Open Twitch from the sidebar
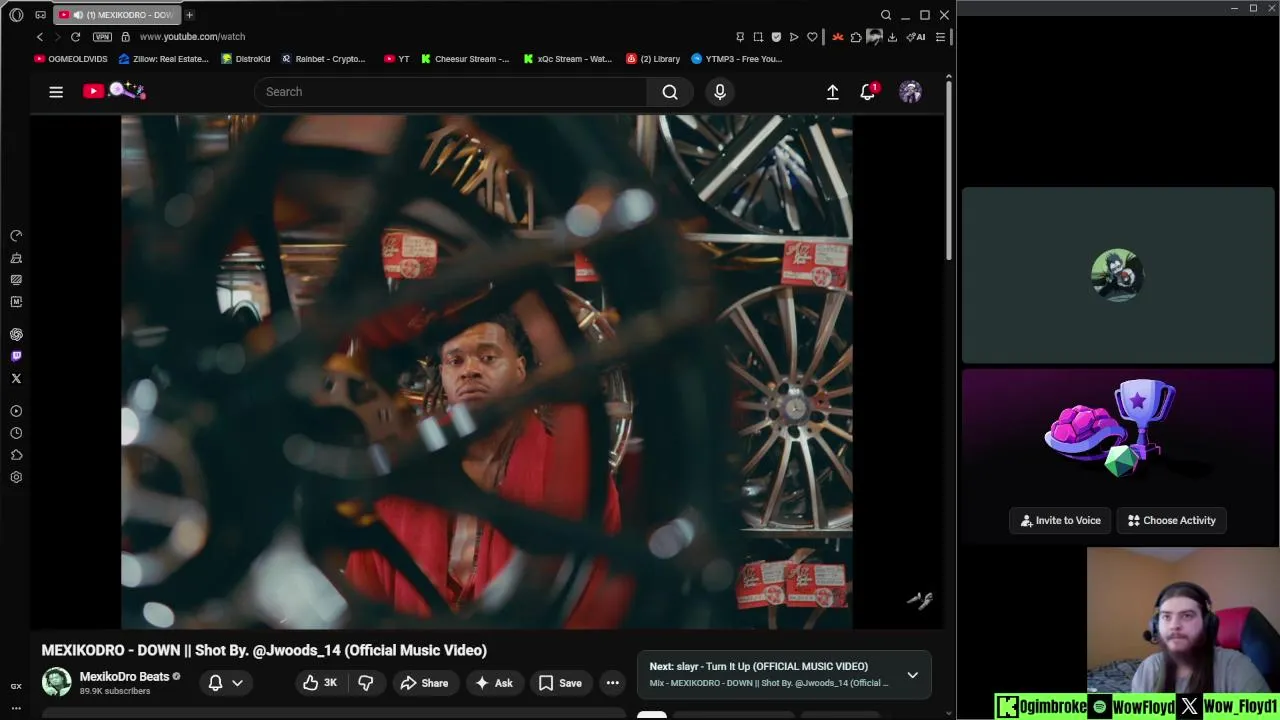Screen dimensions: 1280x720 click(16, 356)
